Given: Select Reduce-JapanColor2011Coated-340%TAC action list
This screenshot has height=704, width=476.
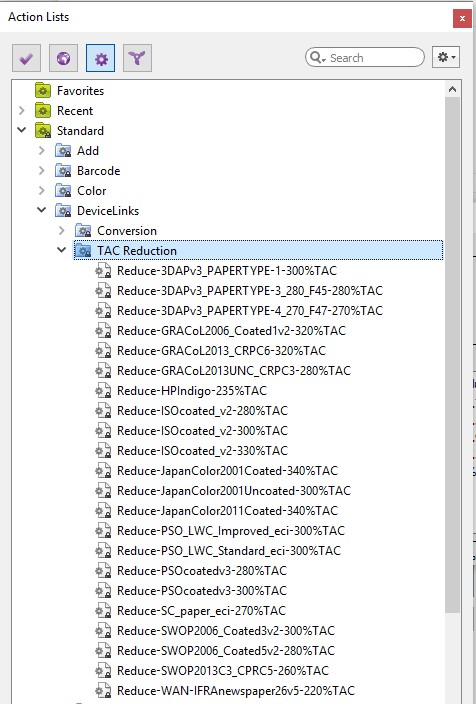Looking at the screenshot, I should pyautogui.click(x=227, y=511).
